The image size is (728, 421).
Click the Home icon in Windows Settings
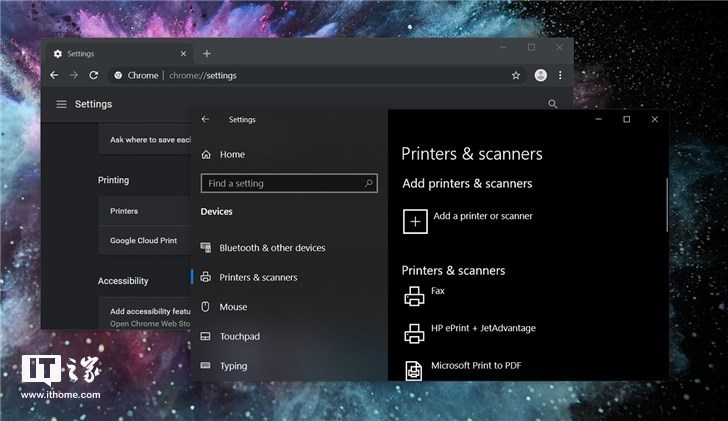click(x=206, y=155)
